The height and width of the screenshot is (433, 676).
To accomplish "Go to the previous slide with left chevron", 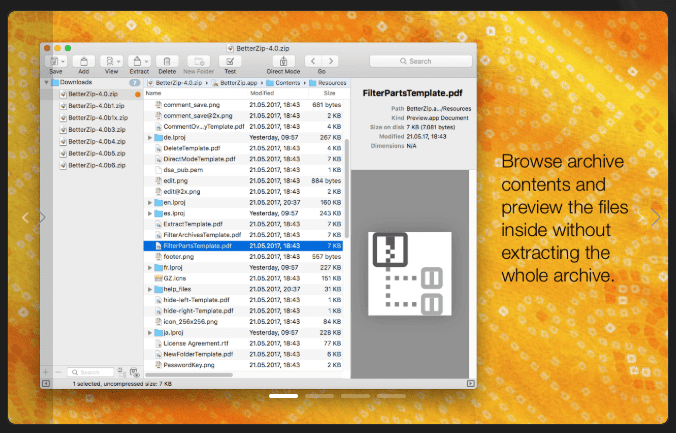I will [x=25, y=217].
